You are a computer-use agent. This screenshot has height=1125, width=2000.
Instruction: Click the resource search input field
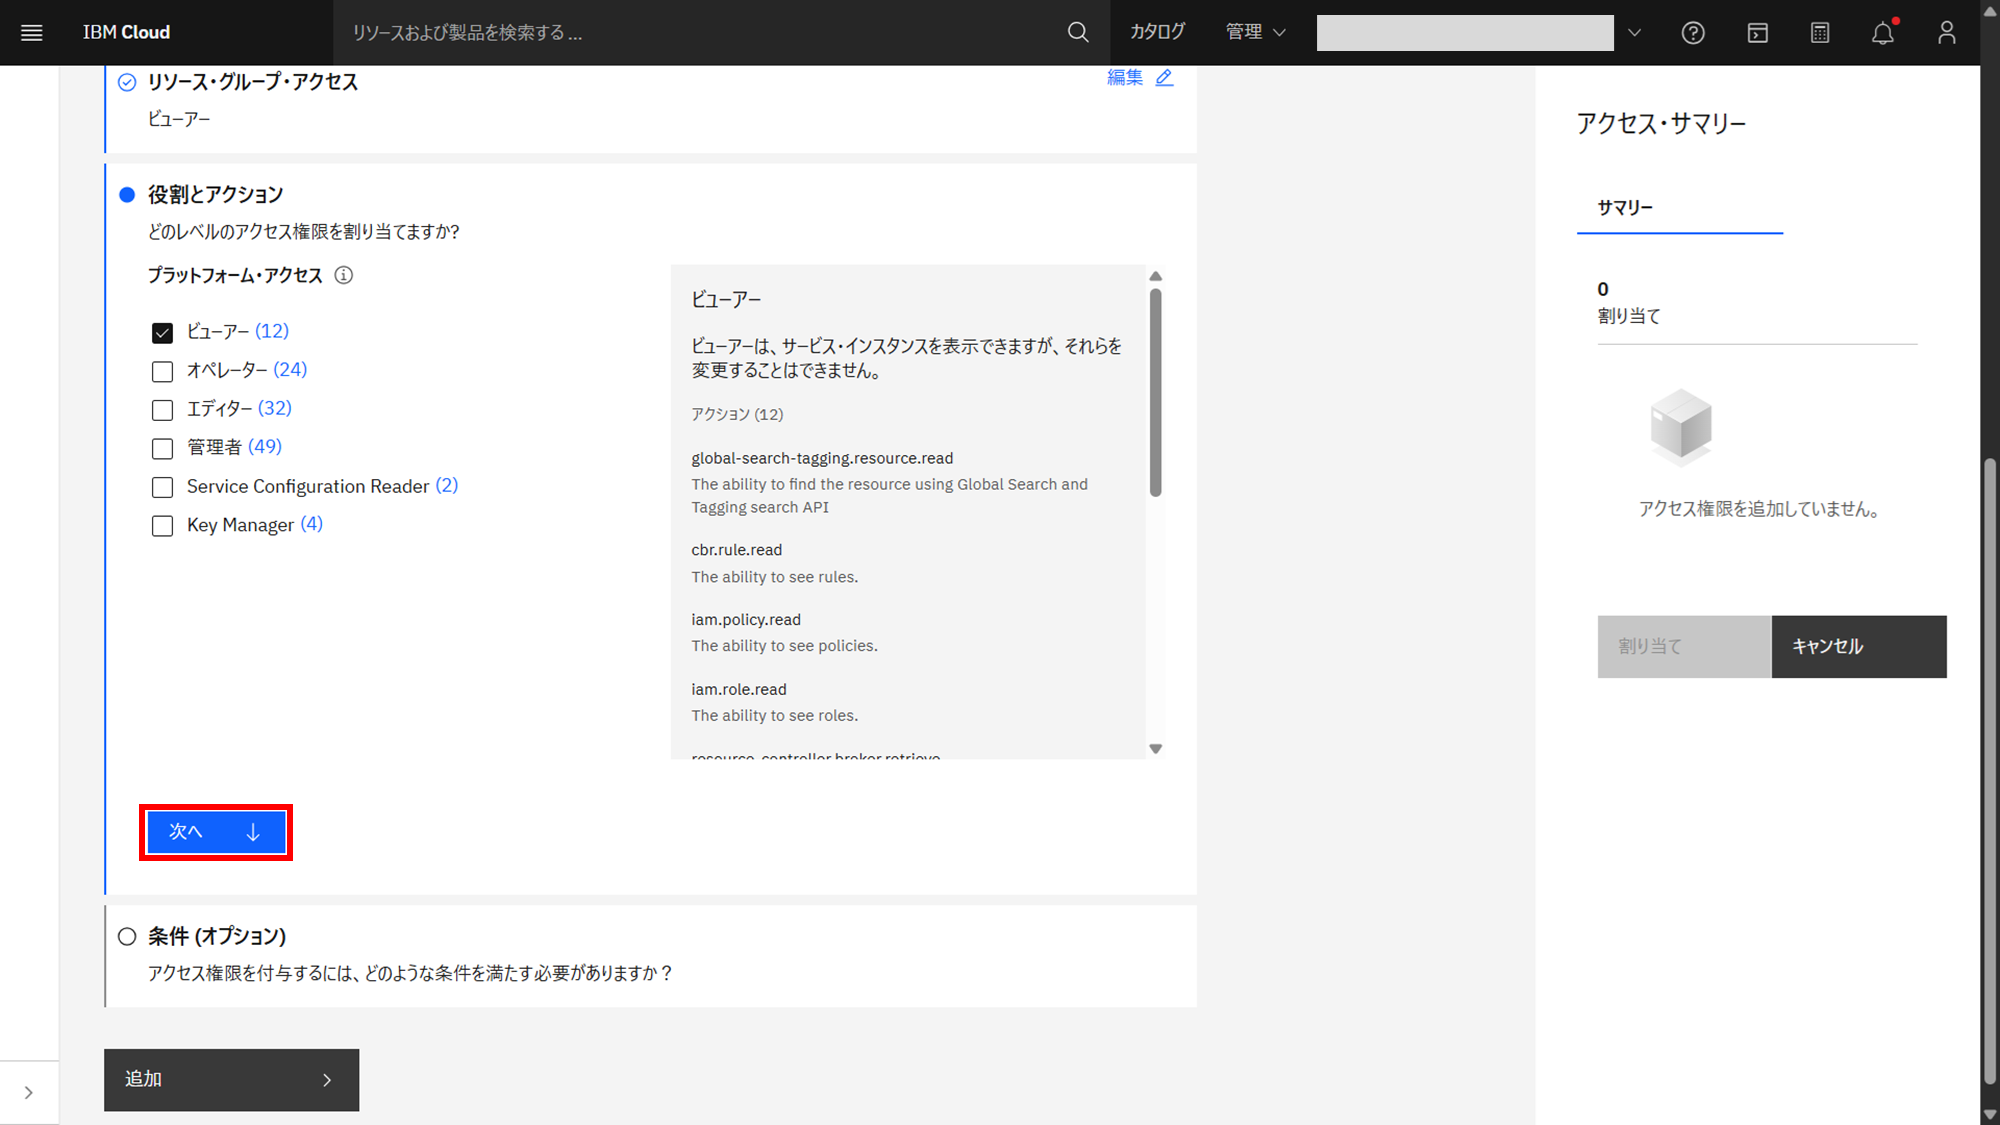700,33
